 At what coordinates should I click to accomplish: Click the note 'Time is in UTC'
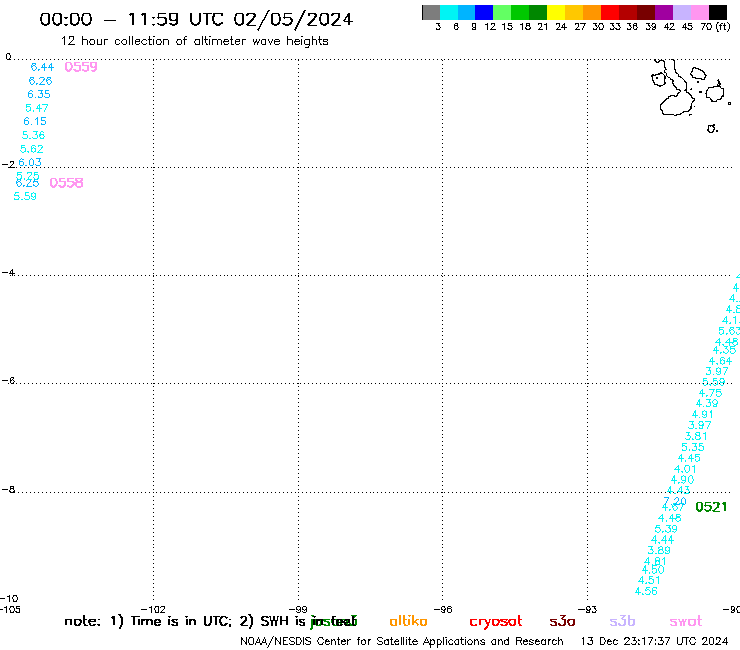point(181,621)
